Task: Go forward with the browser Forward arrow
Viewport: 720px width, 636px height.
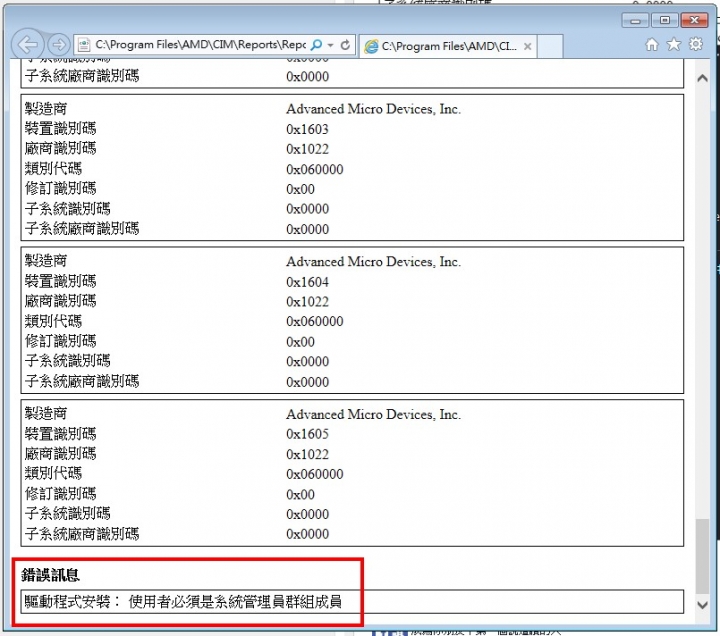Action: point(59,45)
